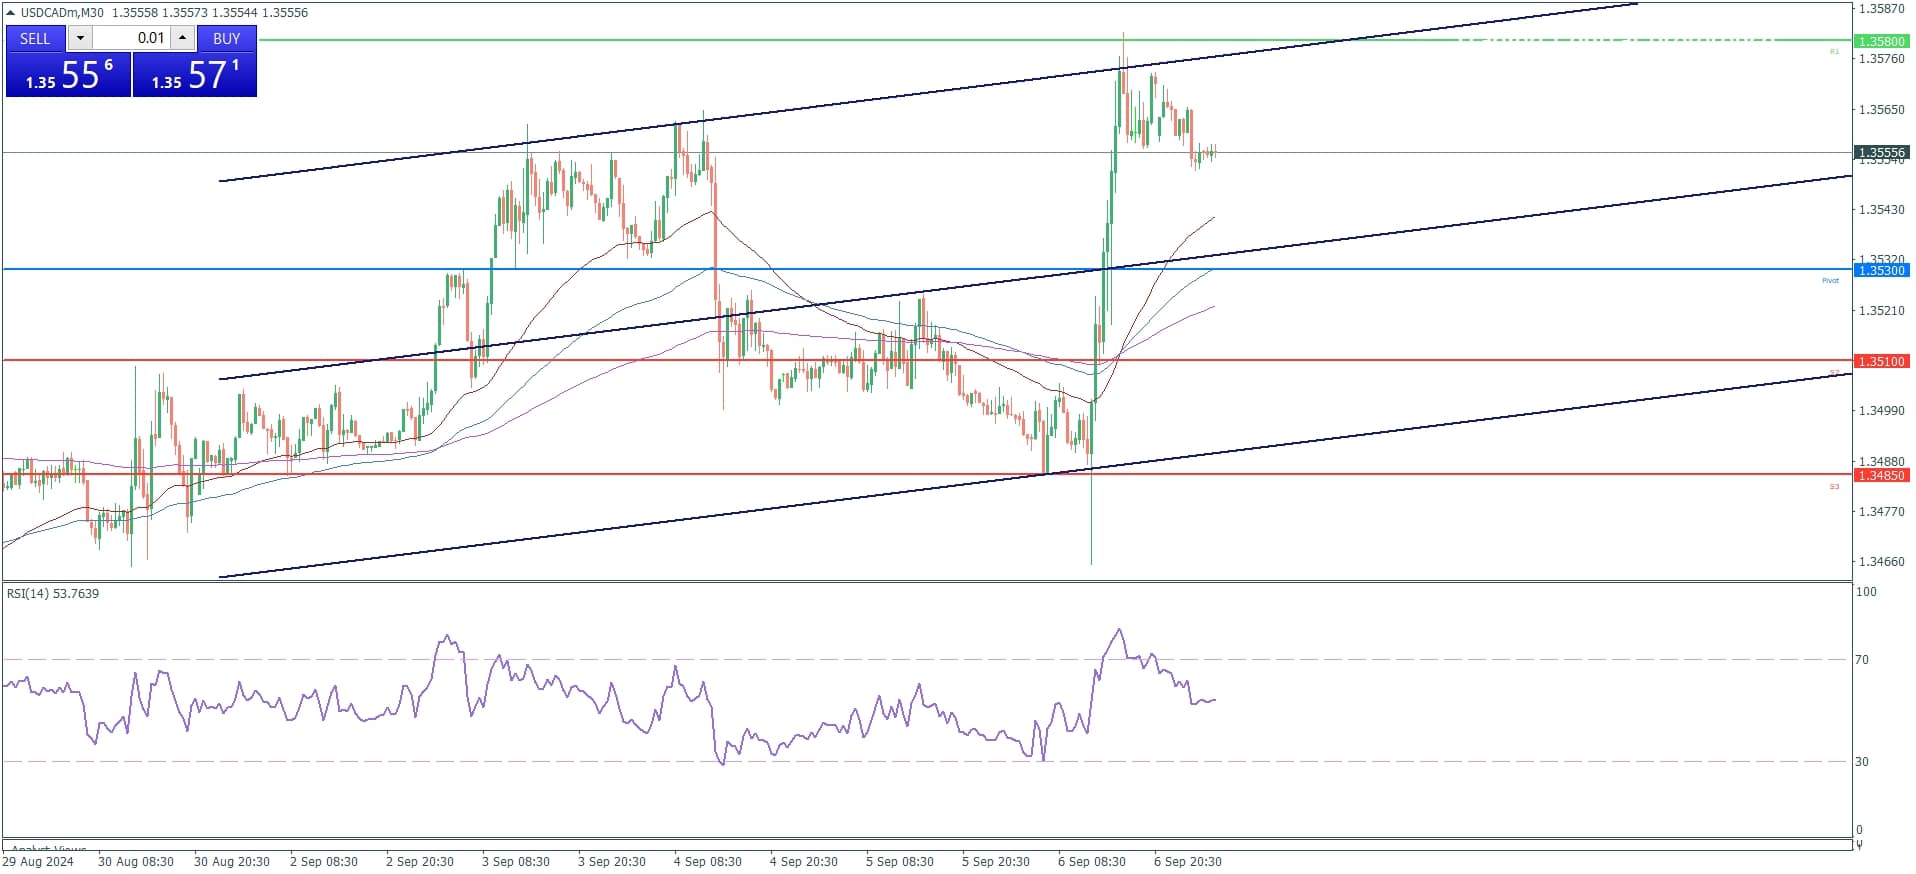
Task: Select red 1.34850 price label on axis
Action: tap(1881, 476)
